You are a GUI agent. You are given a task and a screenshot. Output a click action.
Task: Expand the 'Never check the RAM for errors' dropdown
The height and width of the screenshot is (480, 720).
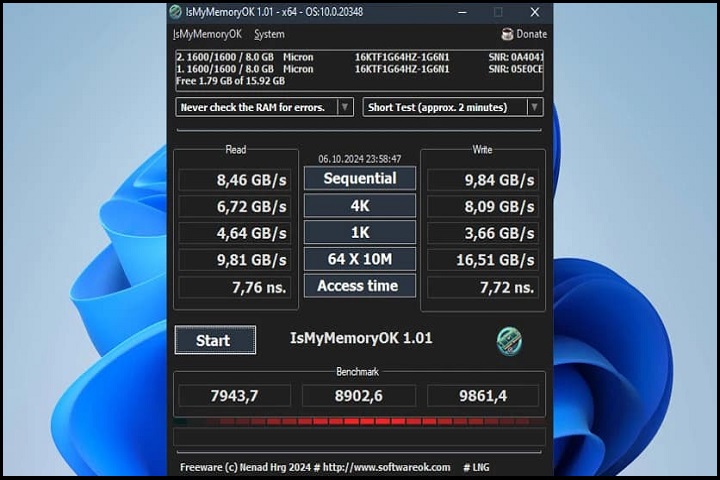click(345, 107)
